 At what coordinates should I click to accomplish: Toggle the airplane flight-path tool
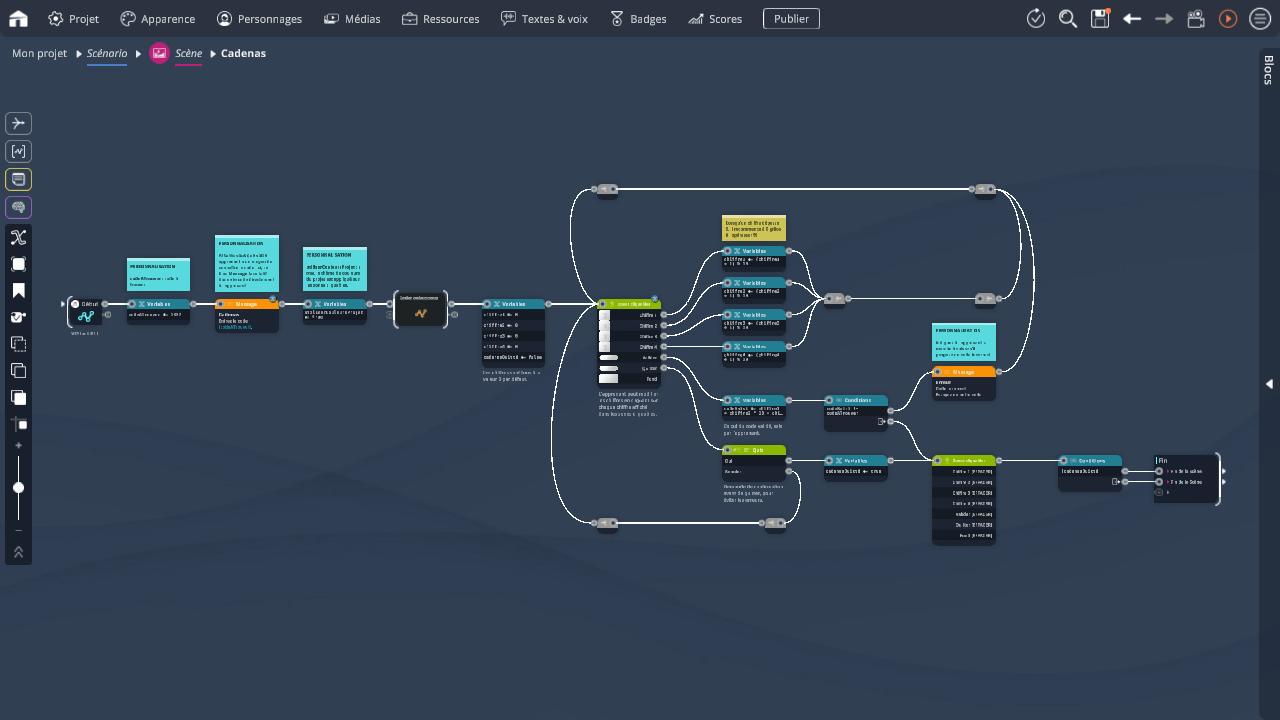coord(18,123)
